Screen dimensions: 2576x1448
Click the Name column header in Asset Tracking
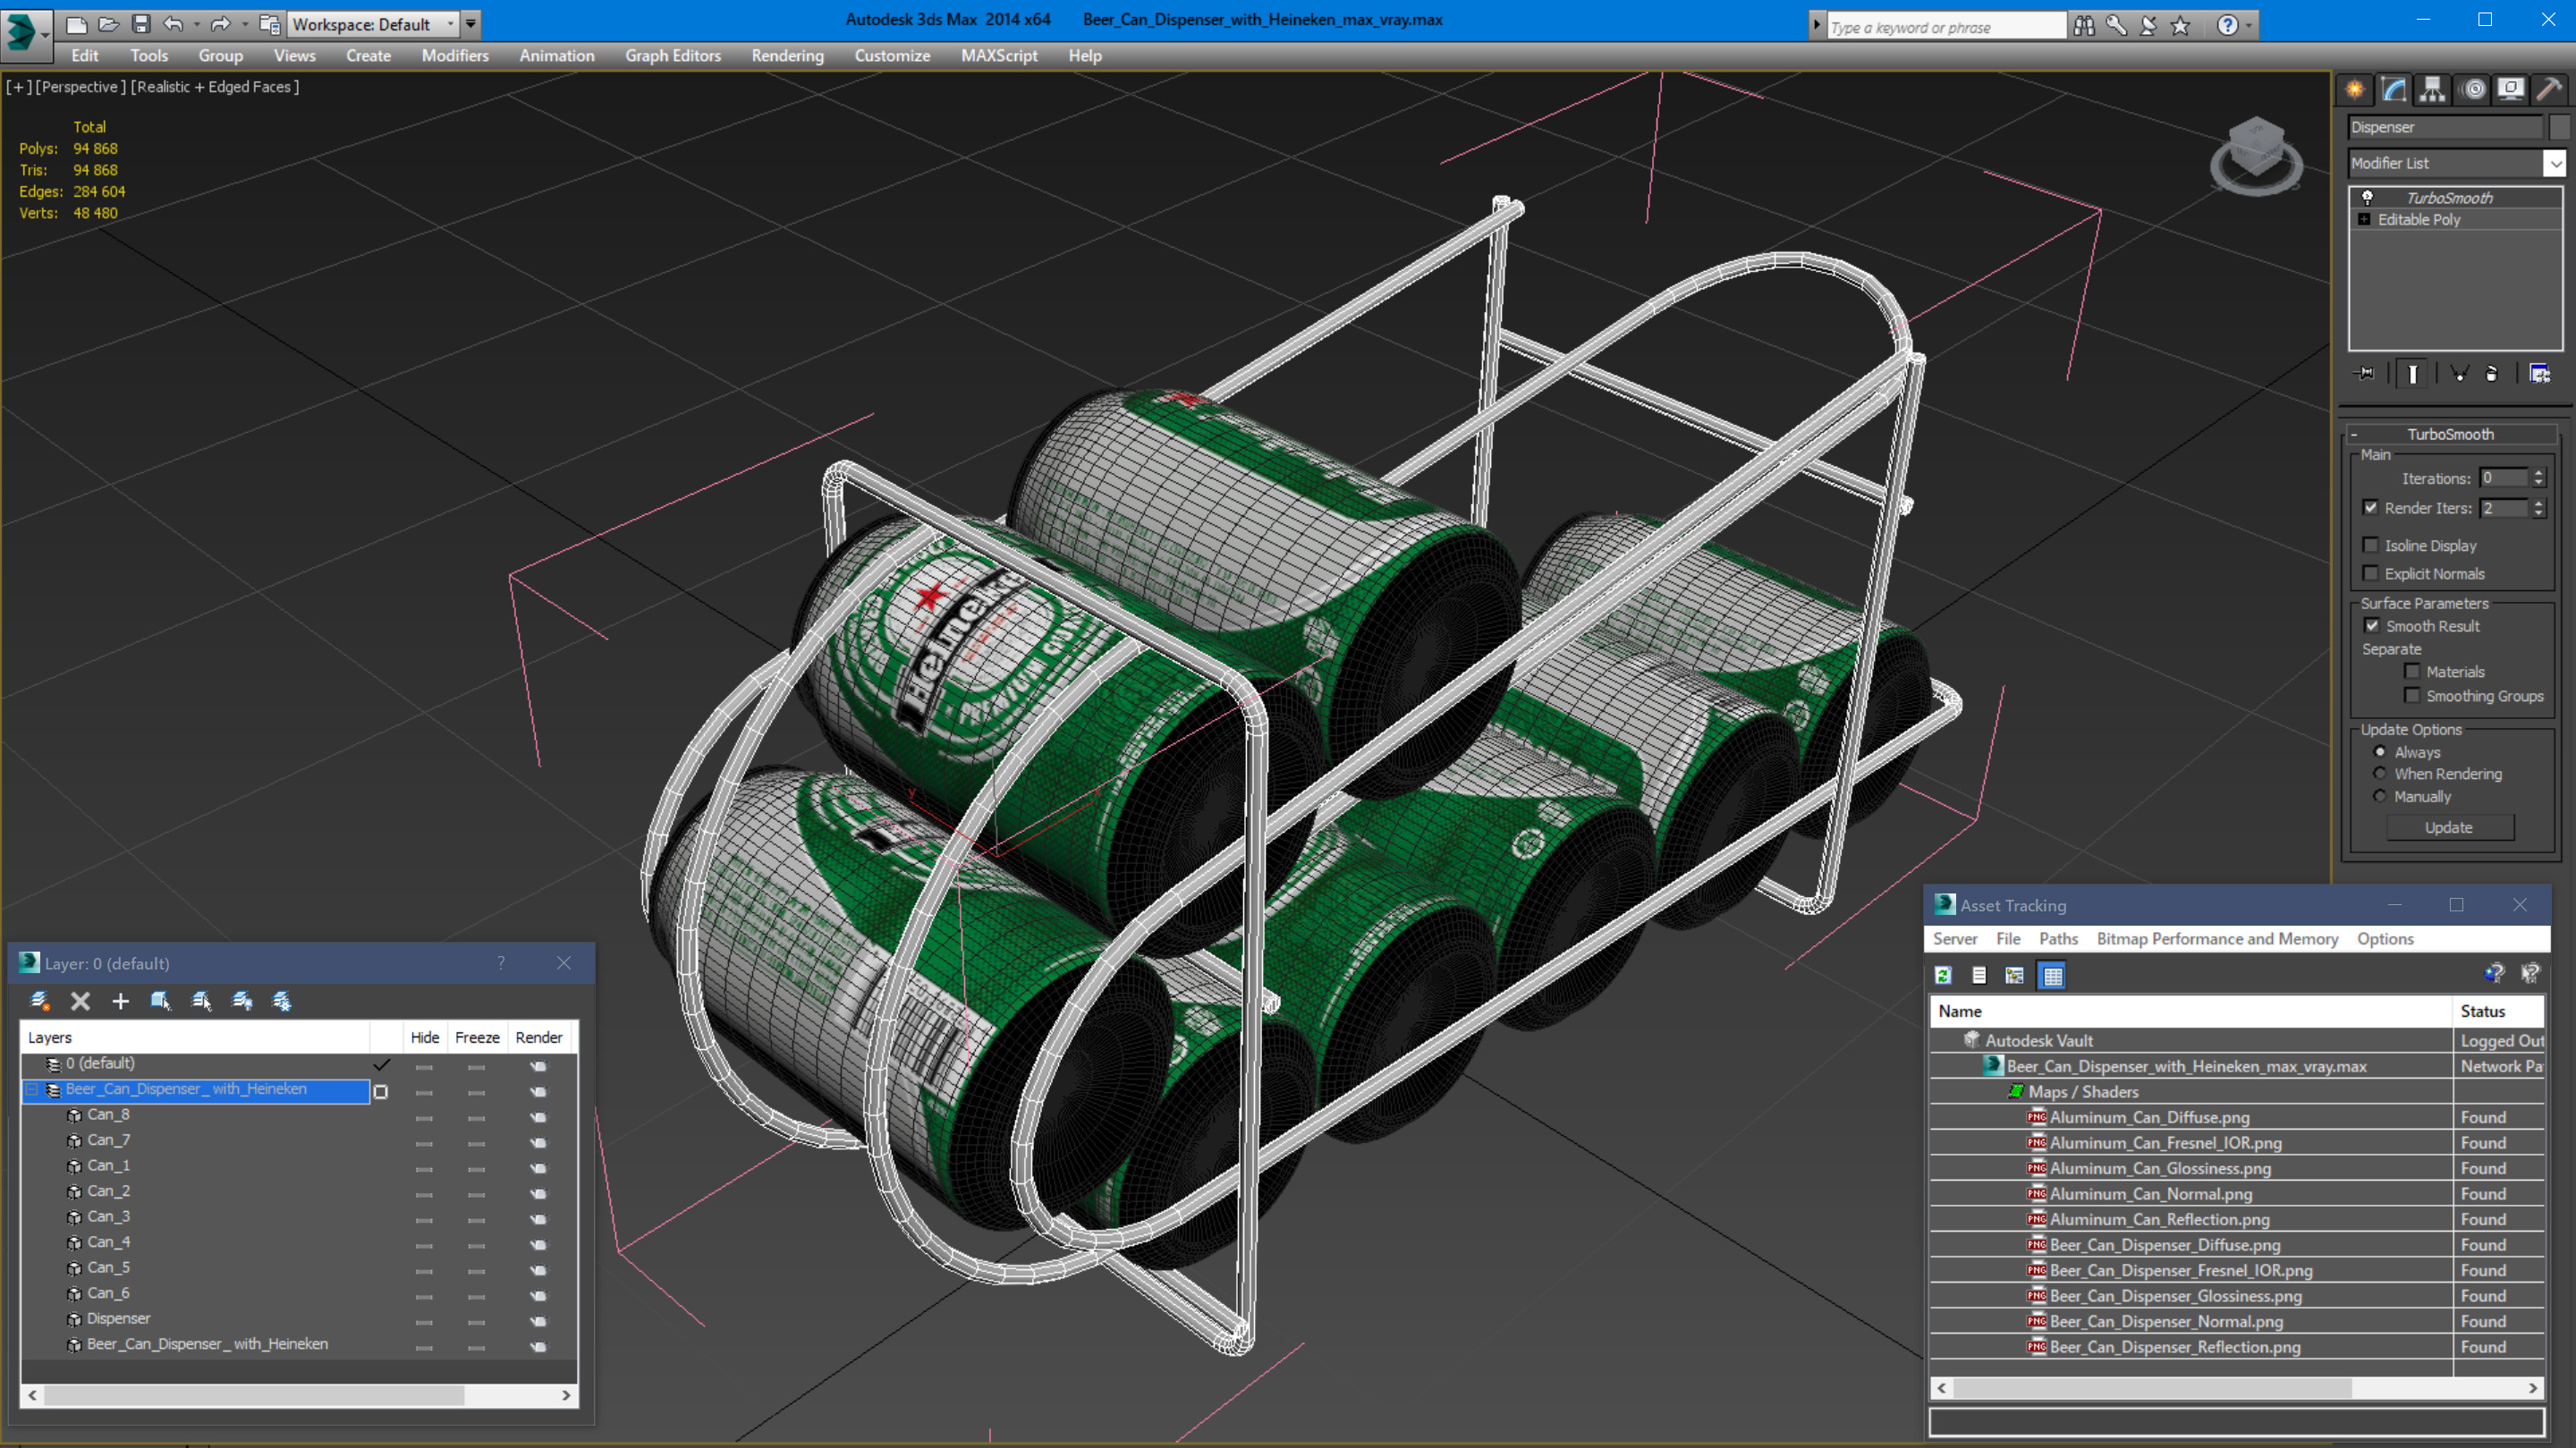tap(2190, 1011)
